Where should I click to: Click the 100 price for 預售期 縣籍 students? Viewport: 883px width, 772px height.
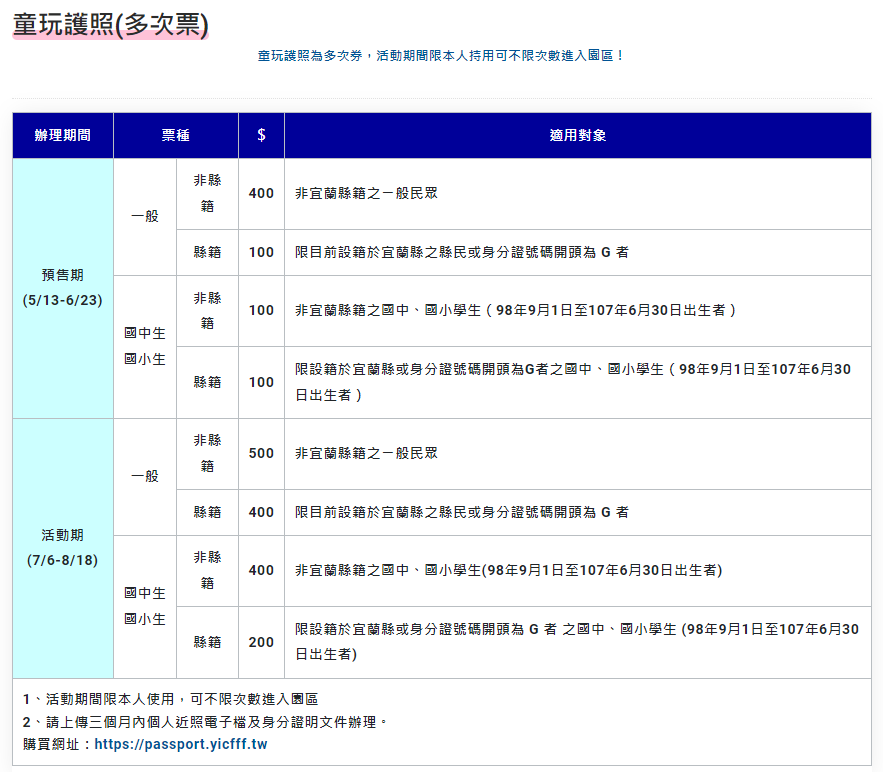(x=261, y=382)
